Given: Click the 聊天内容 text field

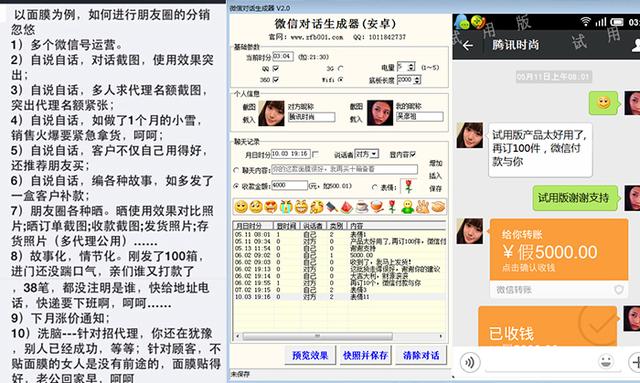Looking at the screenshot, I should click(x=344, y=169).
